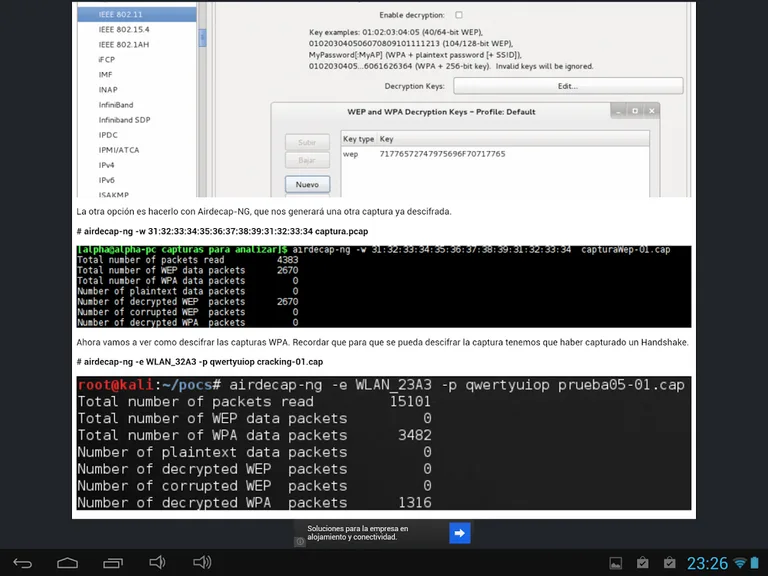Screen dimensions: 768x576
Task: Select iFCP in the protocol list
Action: pyautogui.click(x=106, y=59)
